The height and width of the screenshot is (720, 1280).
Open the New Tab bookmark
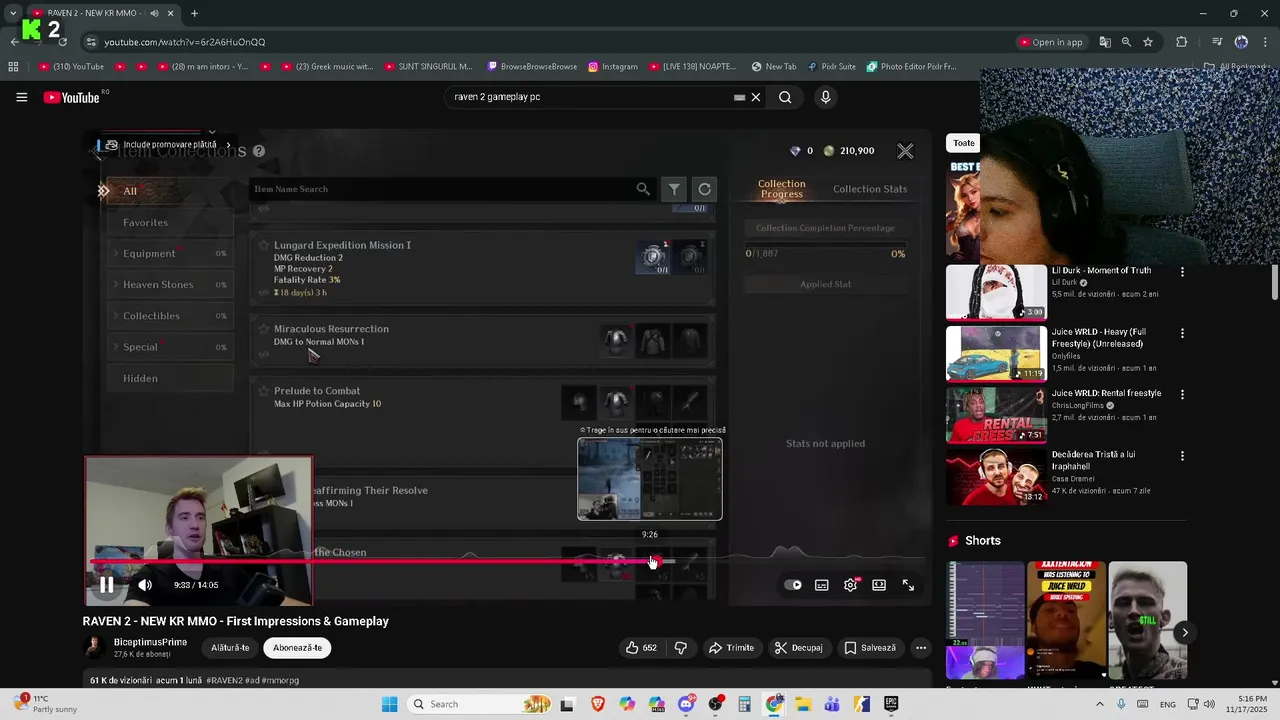pos(773,67)
